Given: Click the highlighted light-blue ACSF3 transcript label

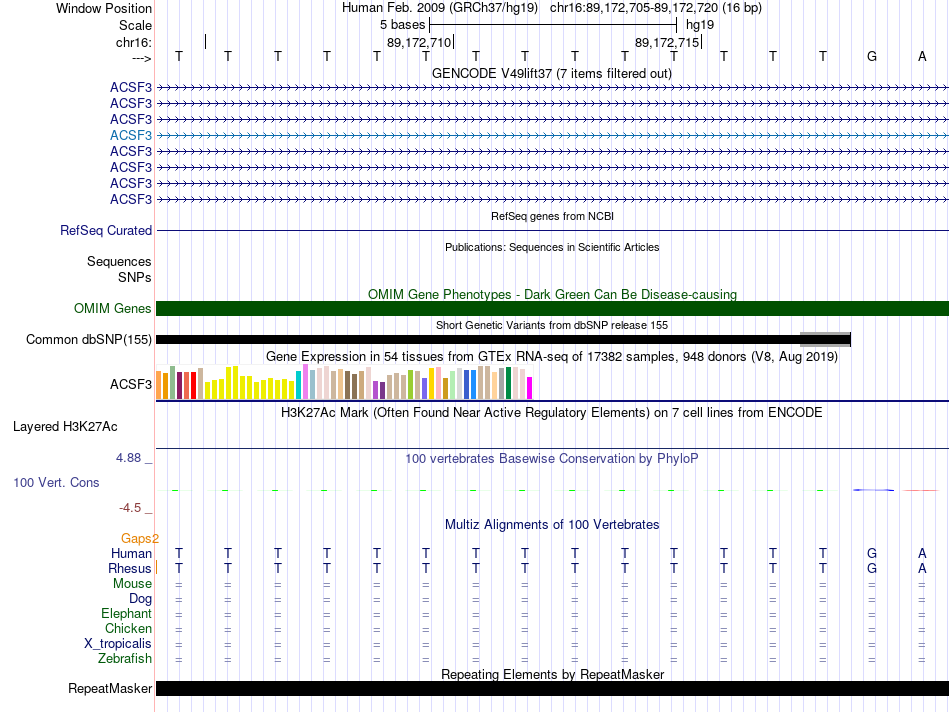Looking at the screenshot, I should click(x=131, y=135).
